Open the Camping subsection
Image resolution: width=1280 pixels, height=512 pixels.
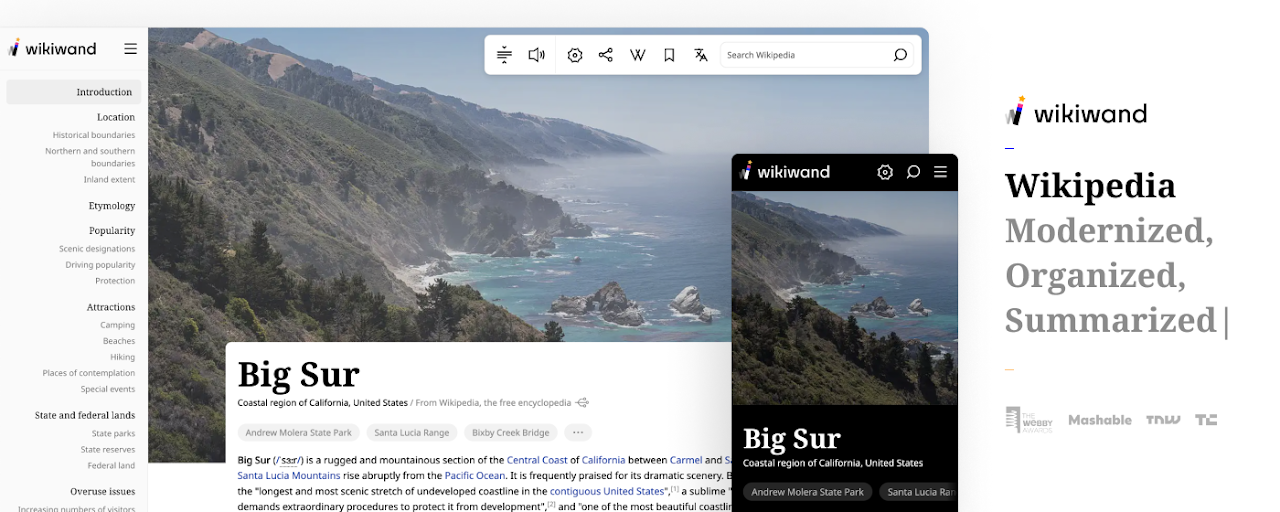[x=118, y=325]
